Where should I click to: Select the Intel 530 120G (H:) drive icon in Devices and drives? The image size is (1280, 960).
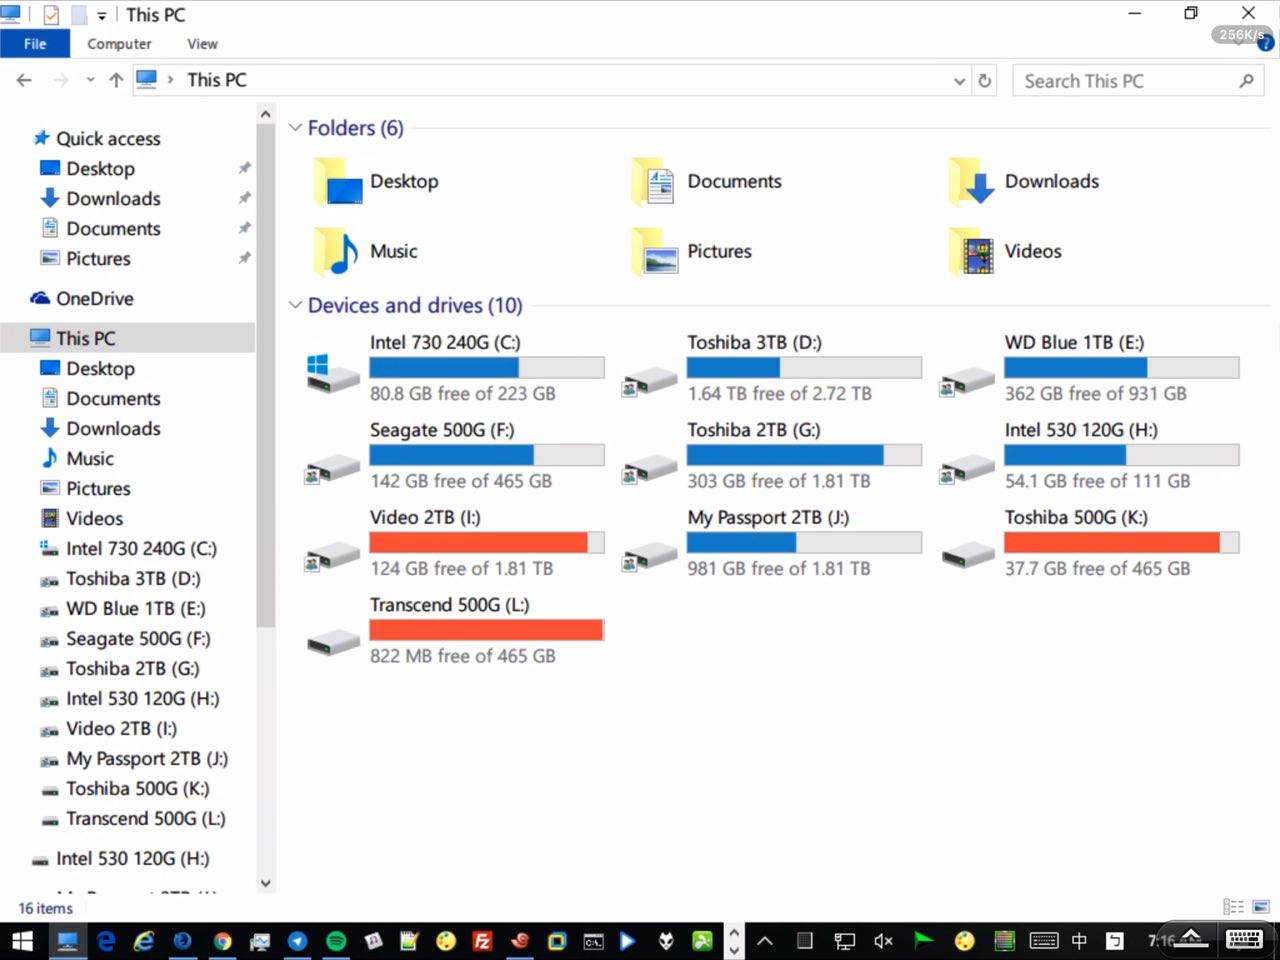pyautogui.click(x=967, y=468)
